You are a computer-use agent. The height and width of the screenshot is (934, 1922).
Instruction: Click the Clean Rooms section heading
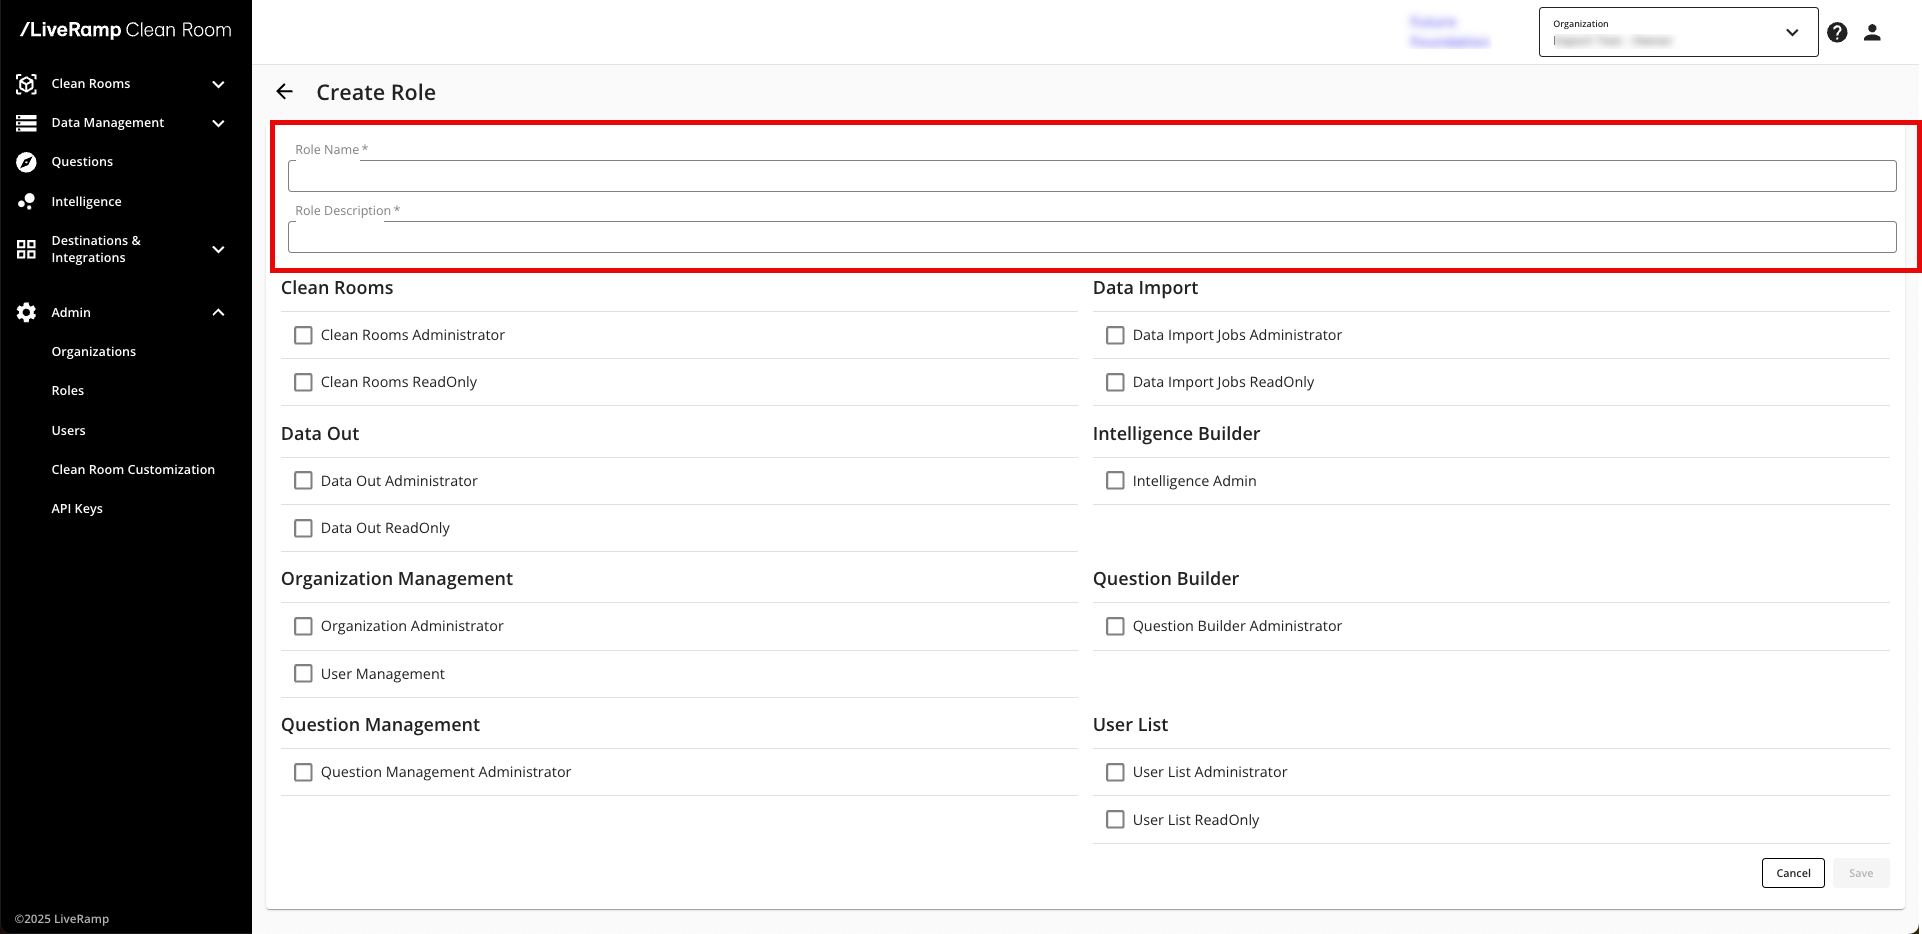click(x=337, y=288)
